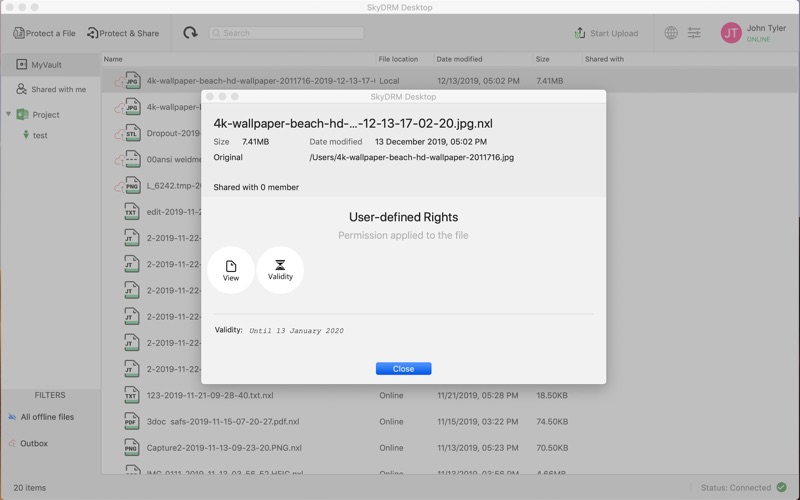800x500 pixels.
Task: Click 7.41MB size cell in list
Action: (x=549, y=81)
